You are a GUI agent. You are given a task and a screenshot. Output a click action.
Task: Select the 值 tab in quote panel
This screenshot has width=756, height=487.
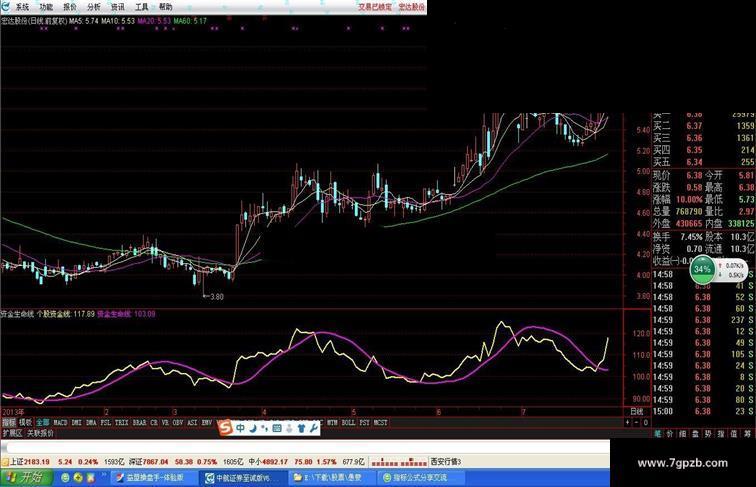(733, 434)
